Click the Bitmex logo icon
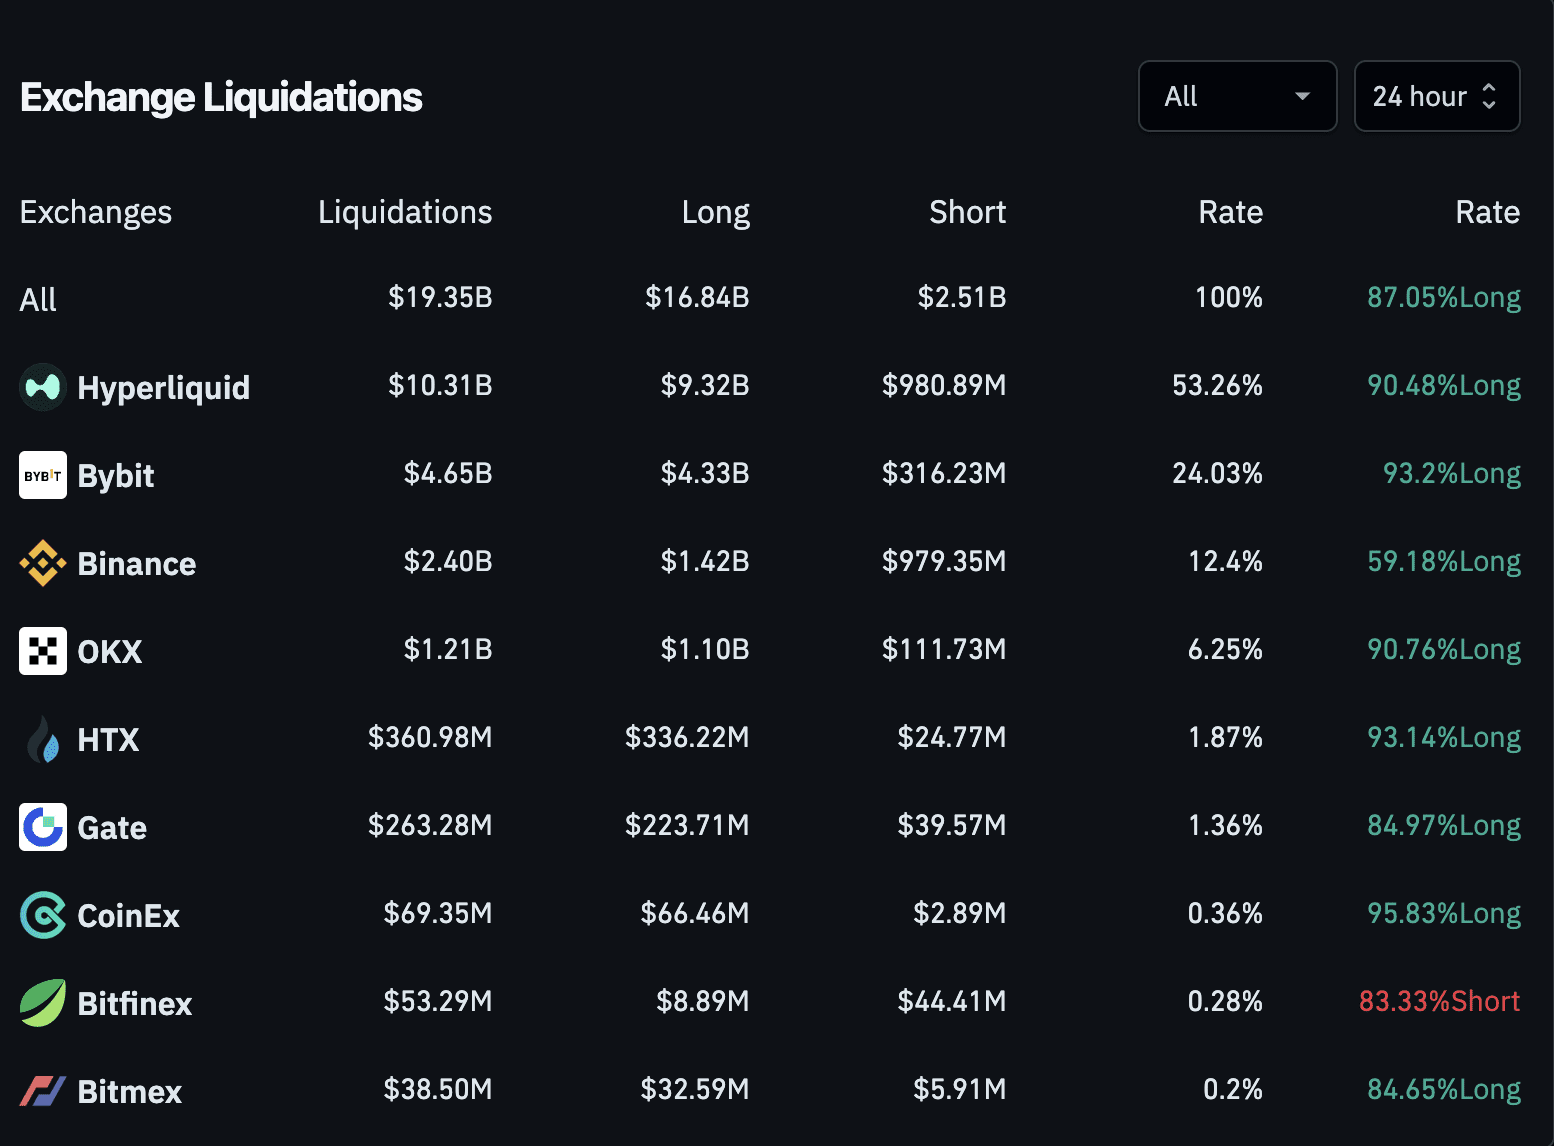Viewport: 1554px width, 1146px height. coord(43,1091)
